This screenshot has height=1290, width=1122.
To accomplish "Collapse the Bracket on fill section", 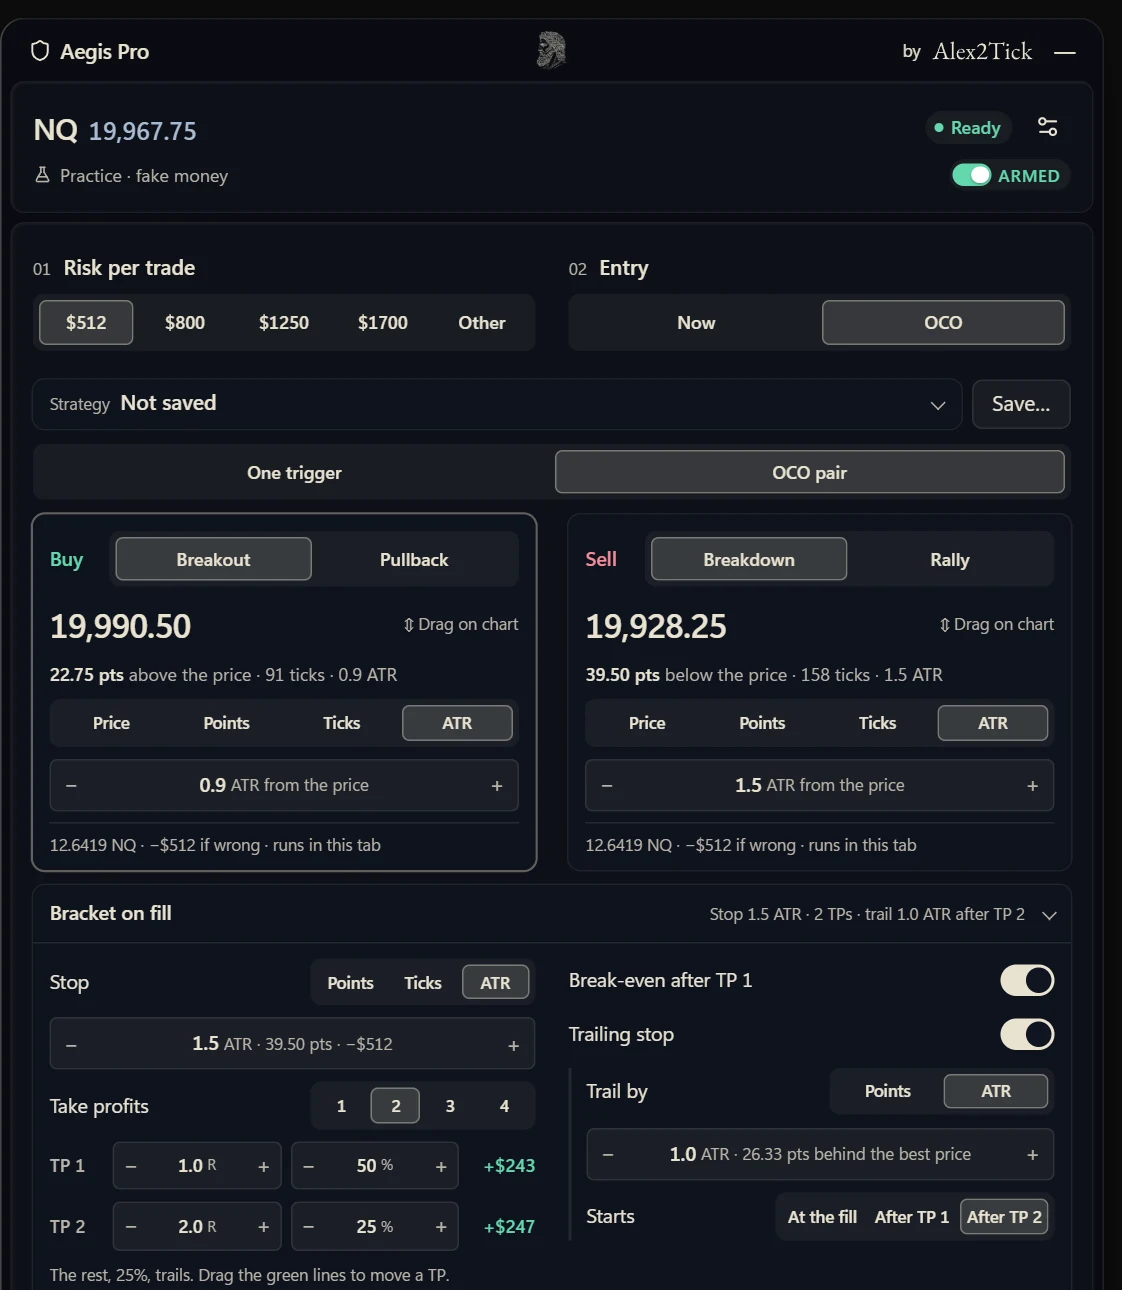I will point(1049,915).
